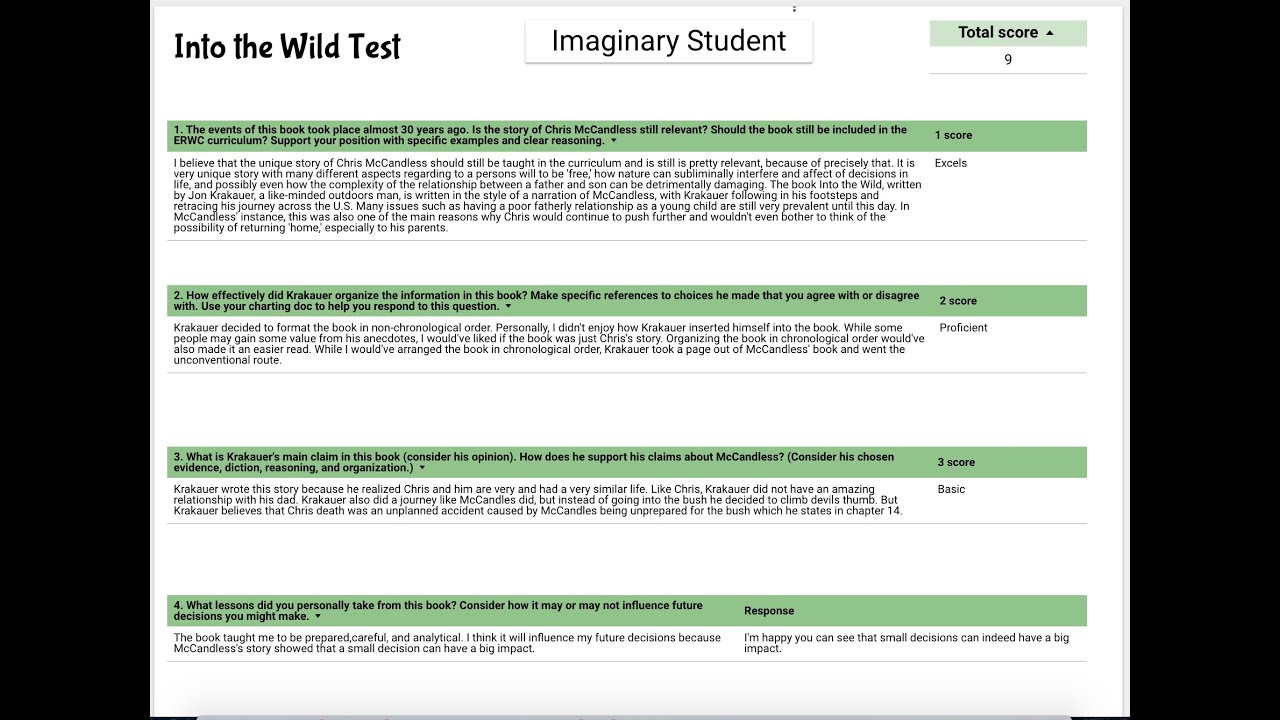
Task: Select the 'Response' column header
Action: (x=769, y=611)
